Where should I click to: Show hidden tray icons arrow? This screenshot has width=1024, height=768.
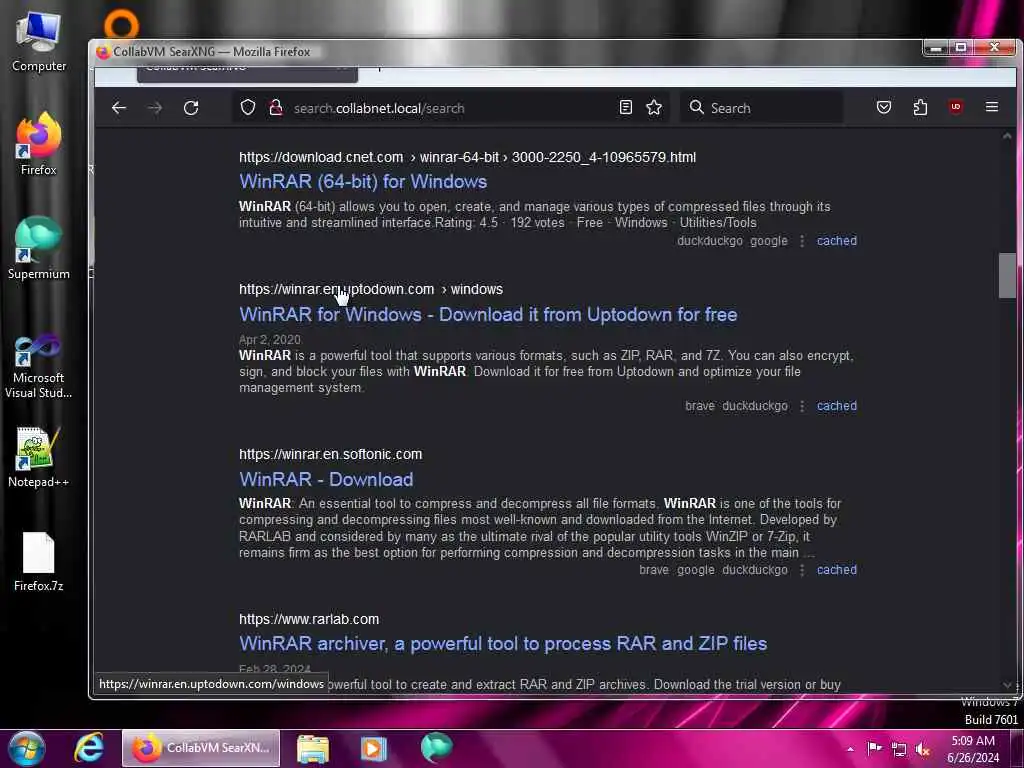coord(850,749)
